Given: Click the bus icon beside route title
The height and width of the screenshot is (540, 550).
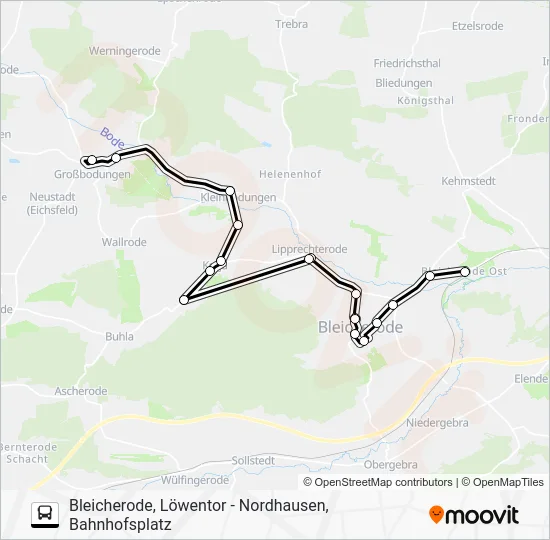Looking at the screenshot, I should 45,515.
